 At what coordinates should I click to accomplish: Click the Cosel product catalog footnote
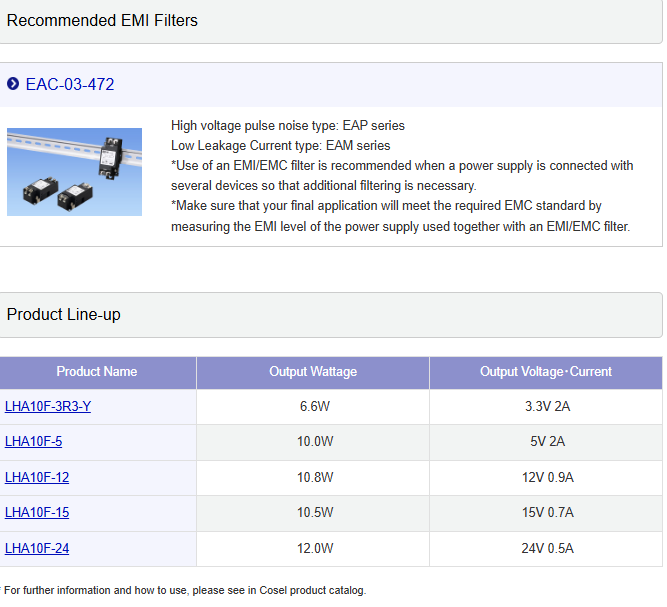tap(185, 590)
